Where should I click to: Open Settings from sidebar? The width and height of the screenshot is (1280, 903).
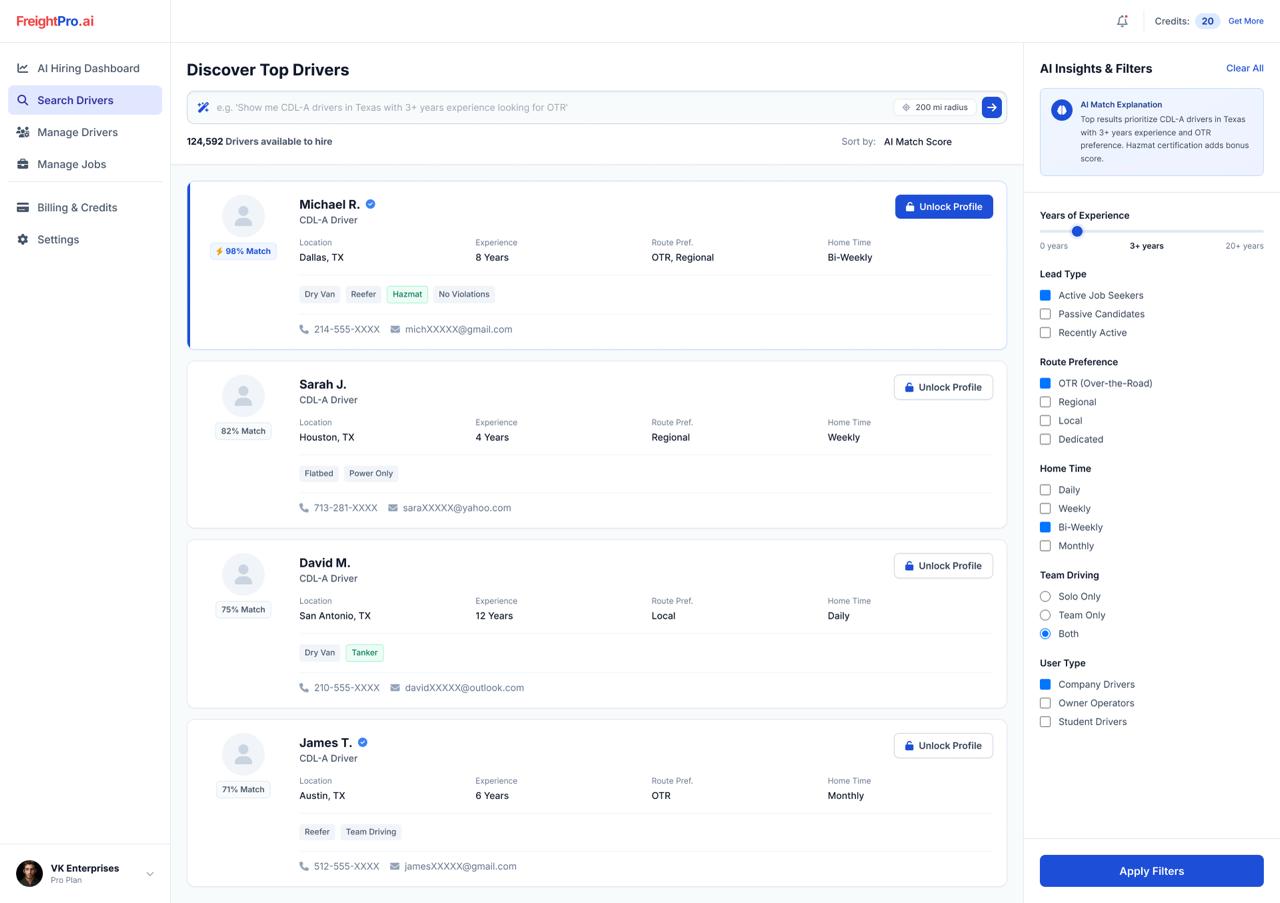[x=85, y=239]
